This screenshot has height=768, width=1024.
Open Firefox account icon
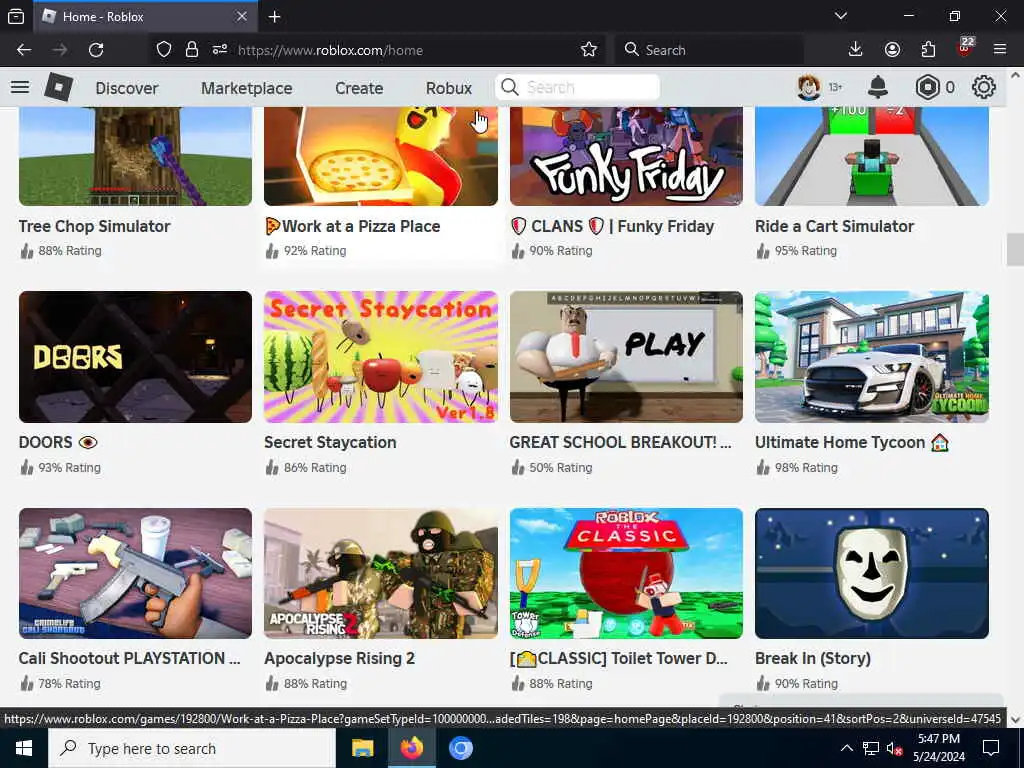click(892, 50)
